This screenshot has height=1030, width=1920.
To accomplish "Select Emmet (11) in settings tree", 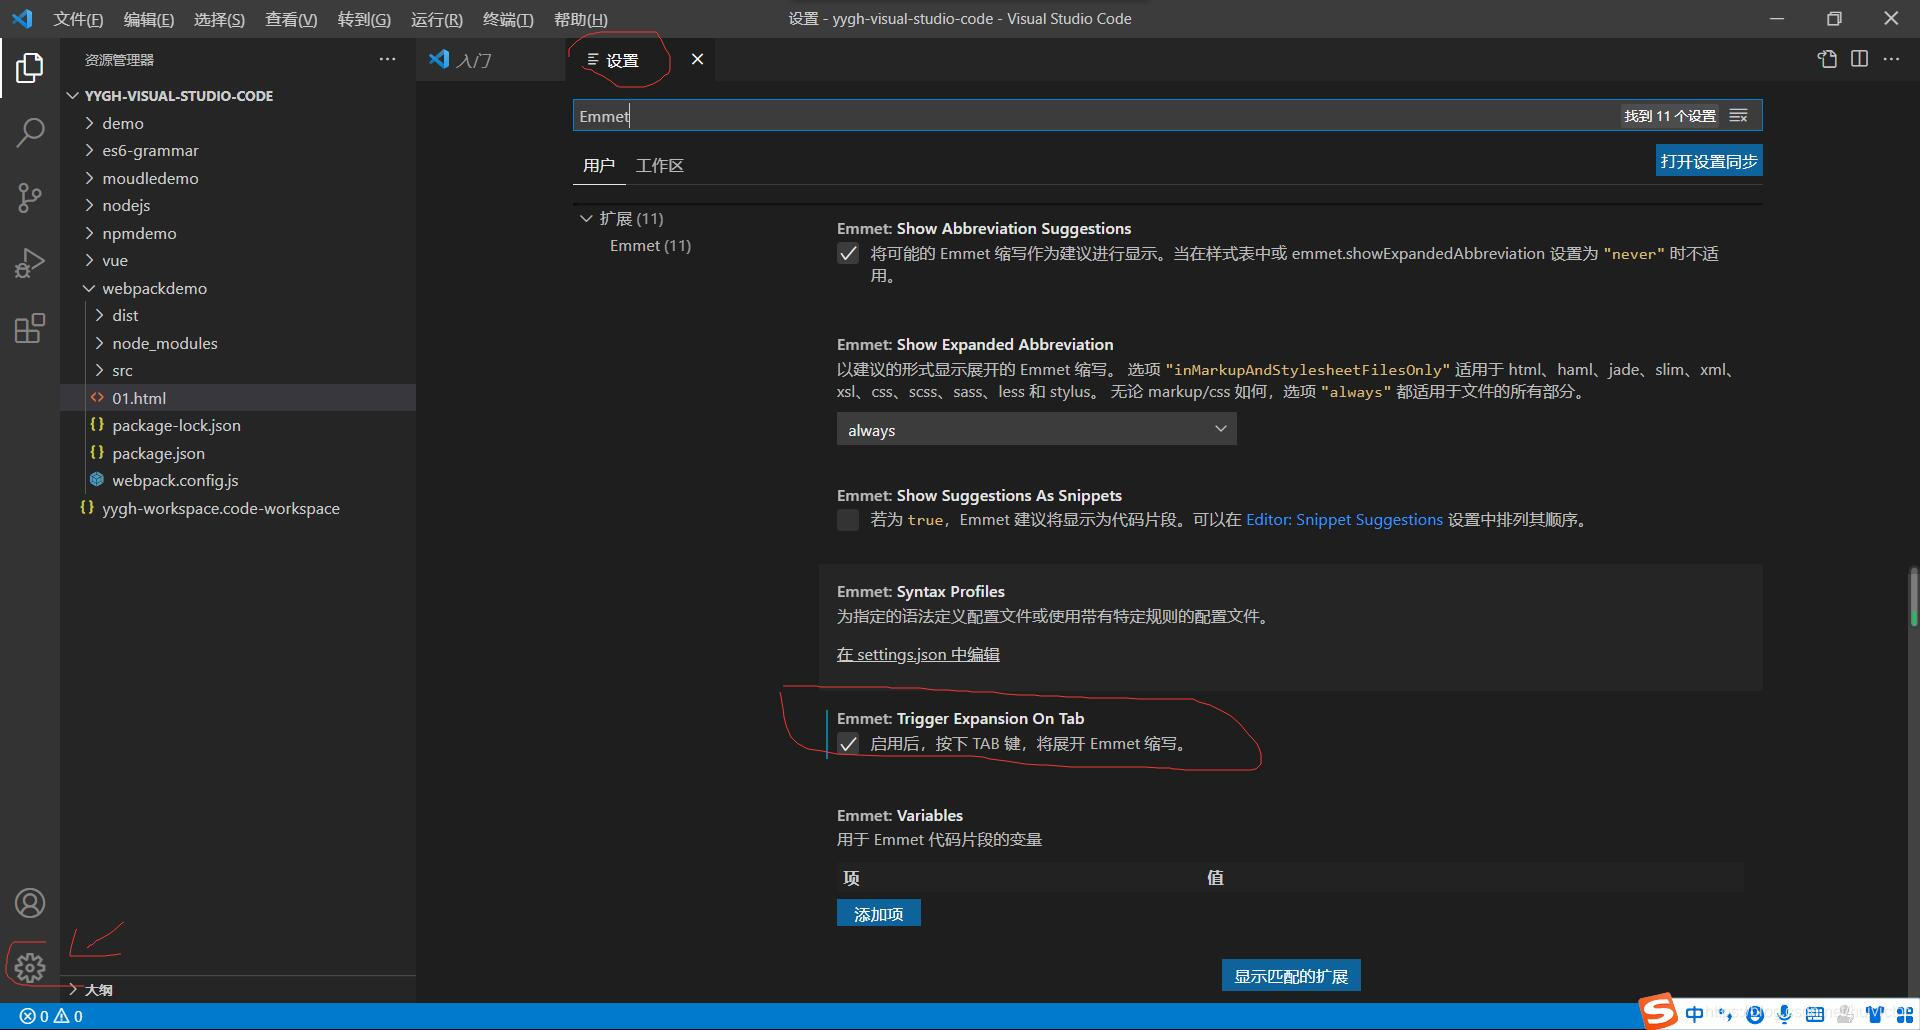I will point(650,245).
